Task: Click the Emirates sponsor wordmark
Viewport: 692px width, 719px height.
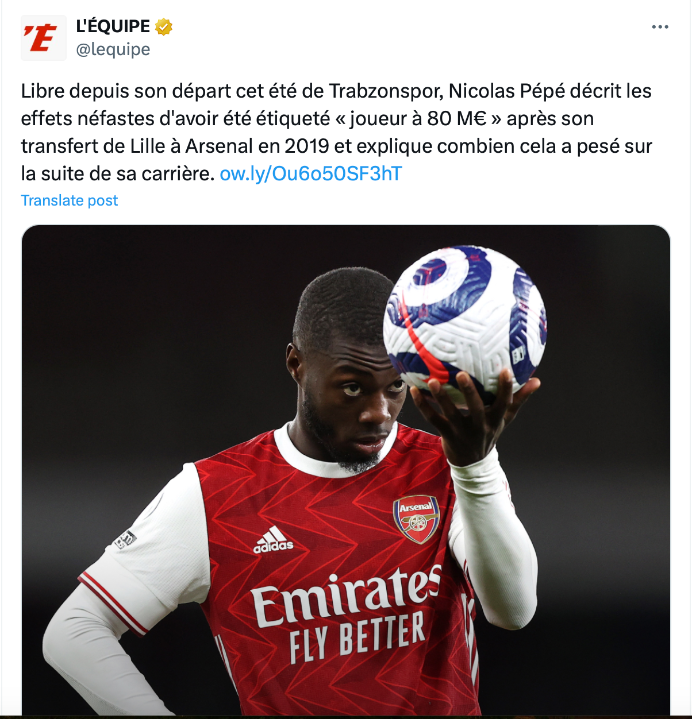Action: tap(346, 595)
